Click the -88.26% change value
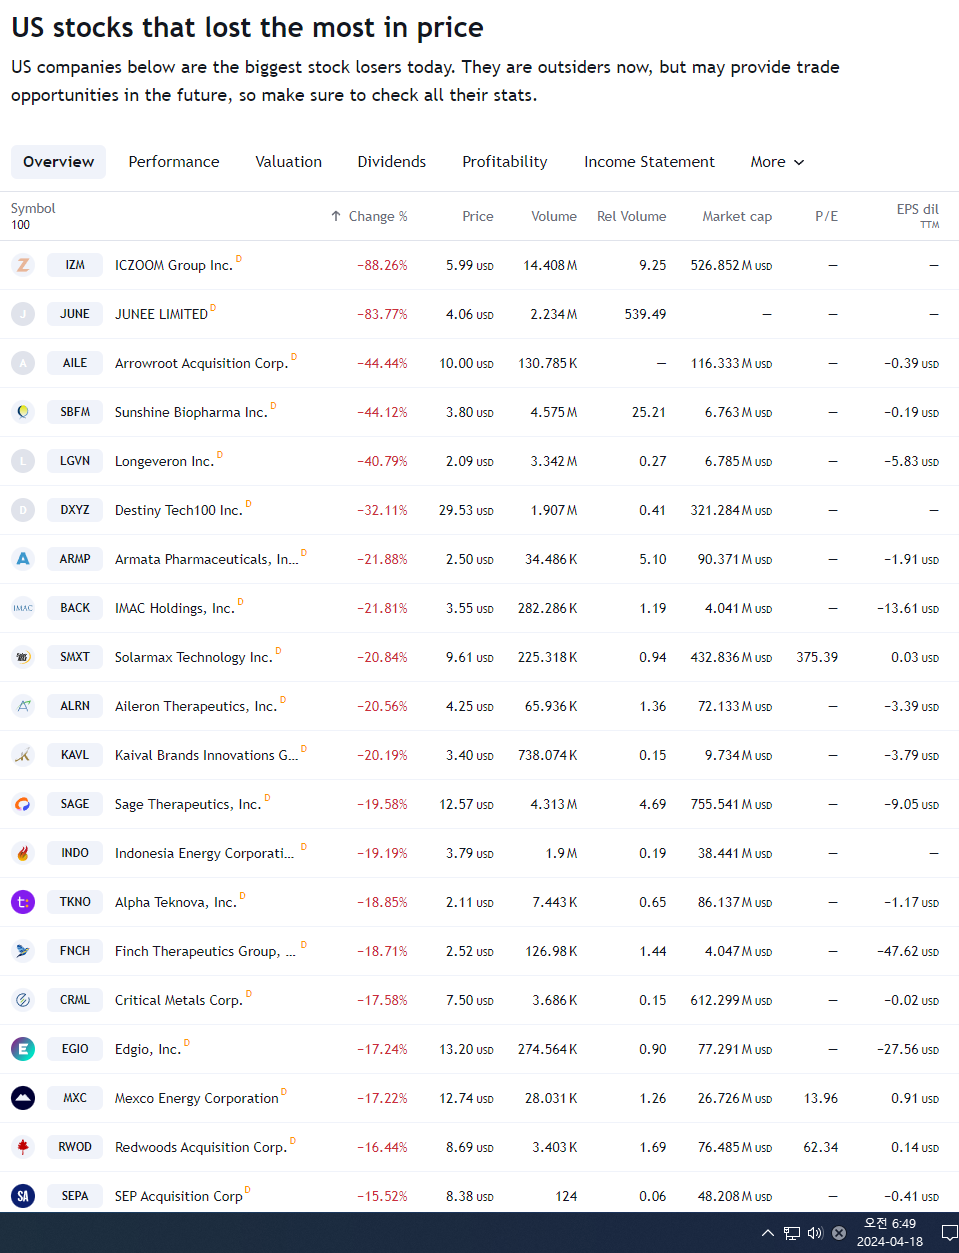The width and height of the screenshot is (959, 1253). point(382,265)
